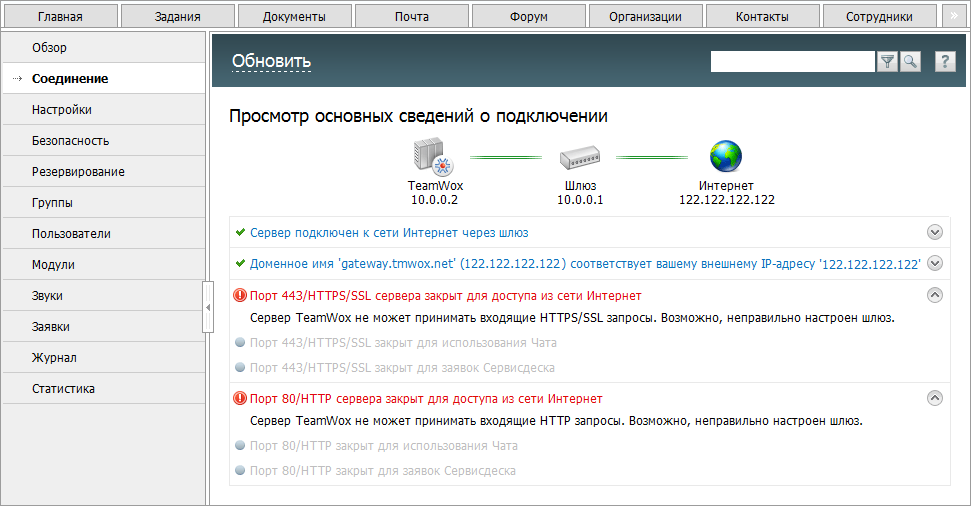The height and width of the screenshot is (506, 971).
Task: Click 'Порт 80/HTTP закрыт для заявок Сервисдеска'
Action: [383, 471]
